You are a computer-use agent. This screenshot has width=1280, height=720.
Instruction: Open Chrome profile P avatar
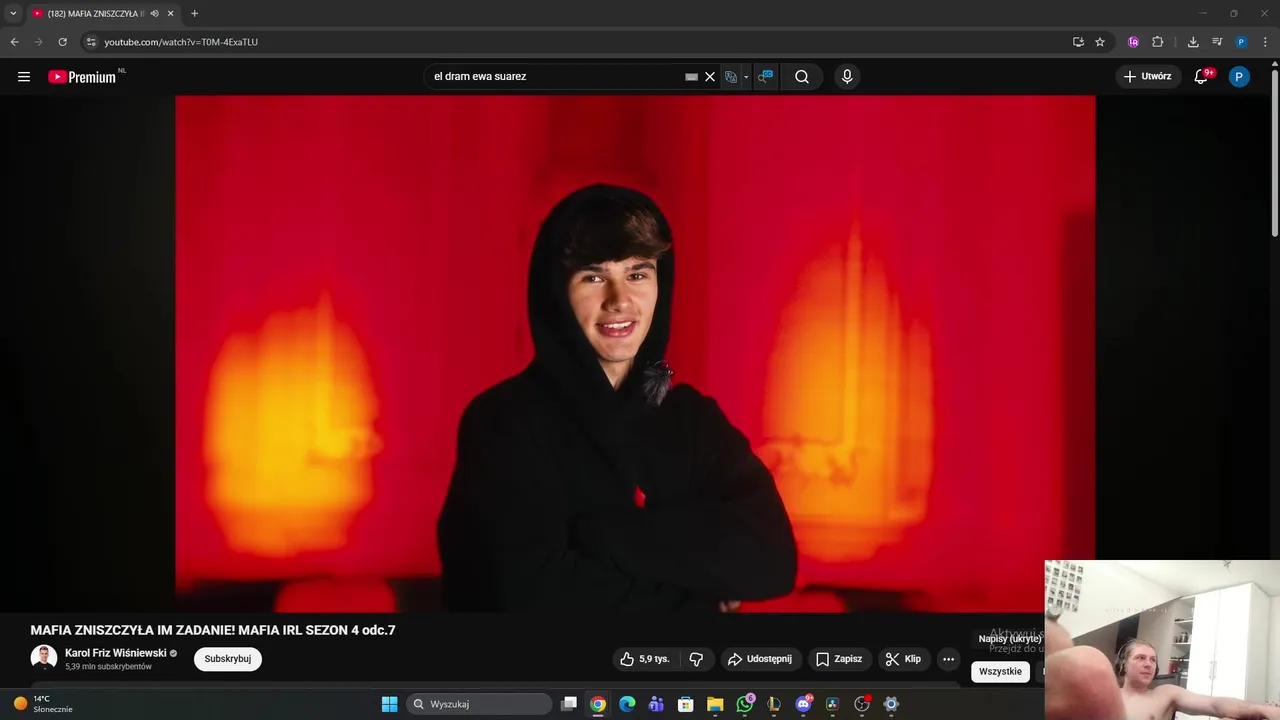point(1241,42)
